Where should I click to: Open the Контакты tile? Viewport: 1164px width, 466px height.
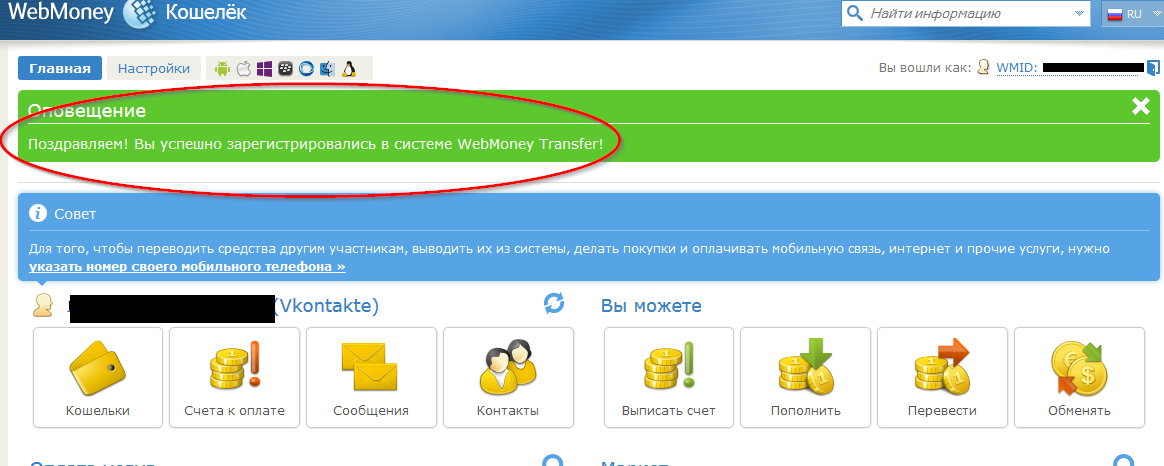tap(509, 377)
